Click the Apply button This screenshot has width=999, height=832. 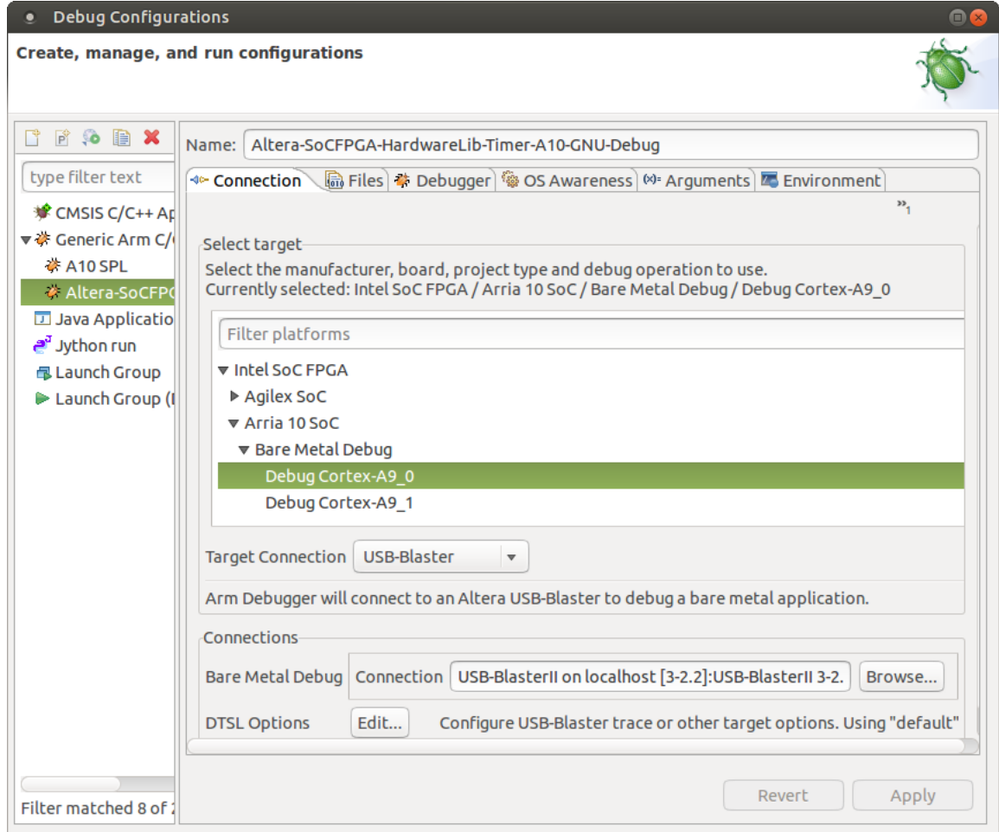(912, 795)
